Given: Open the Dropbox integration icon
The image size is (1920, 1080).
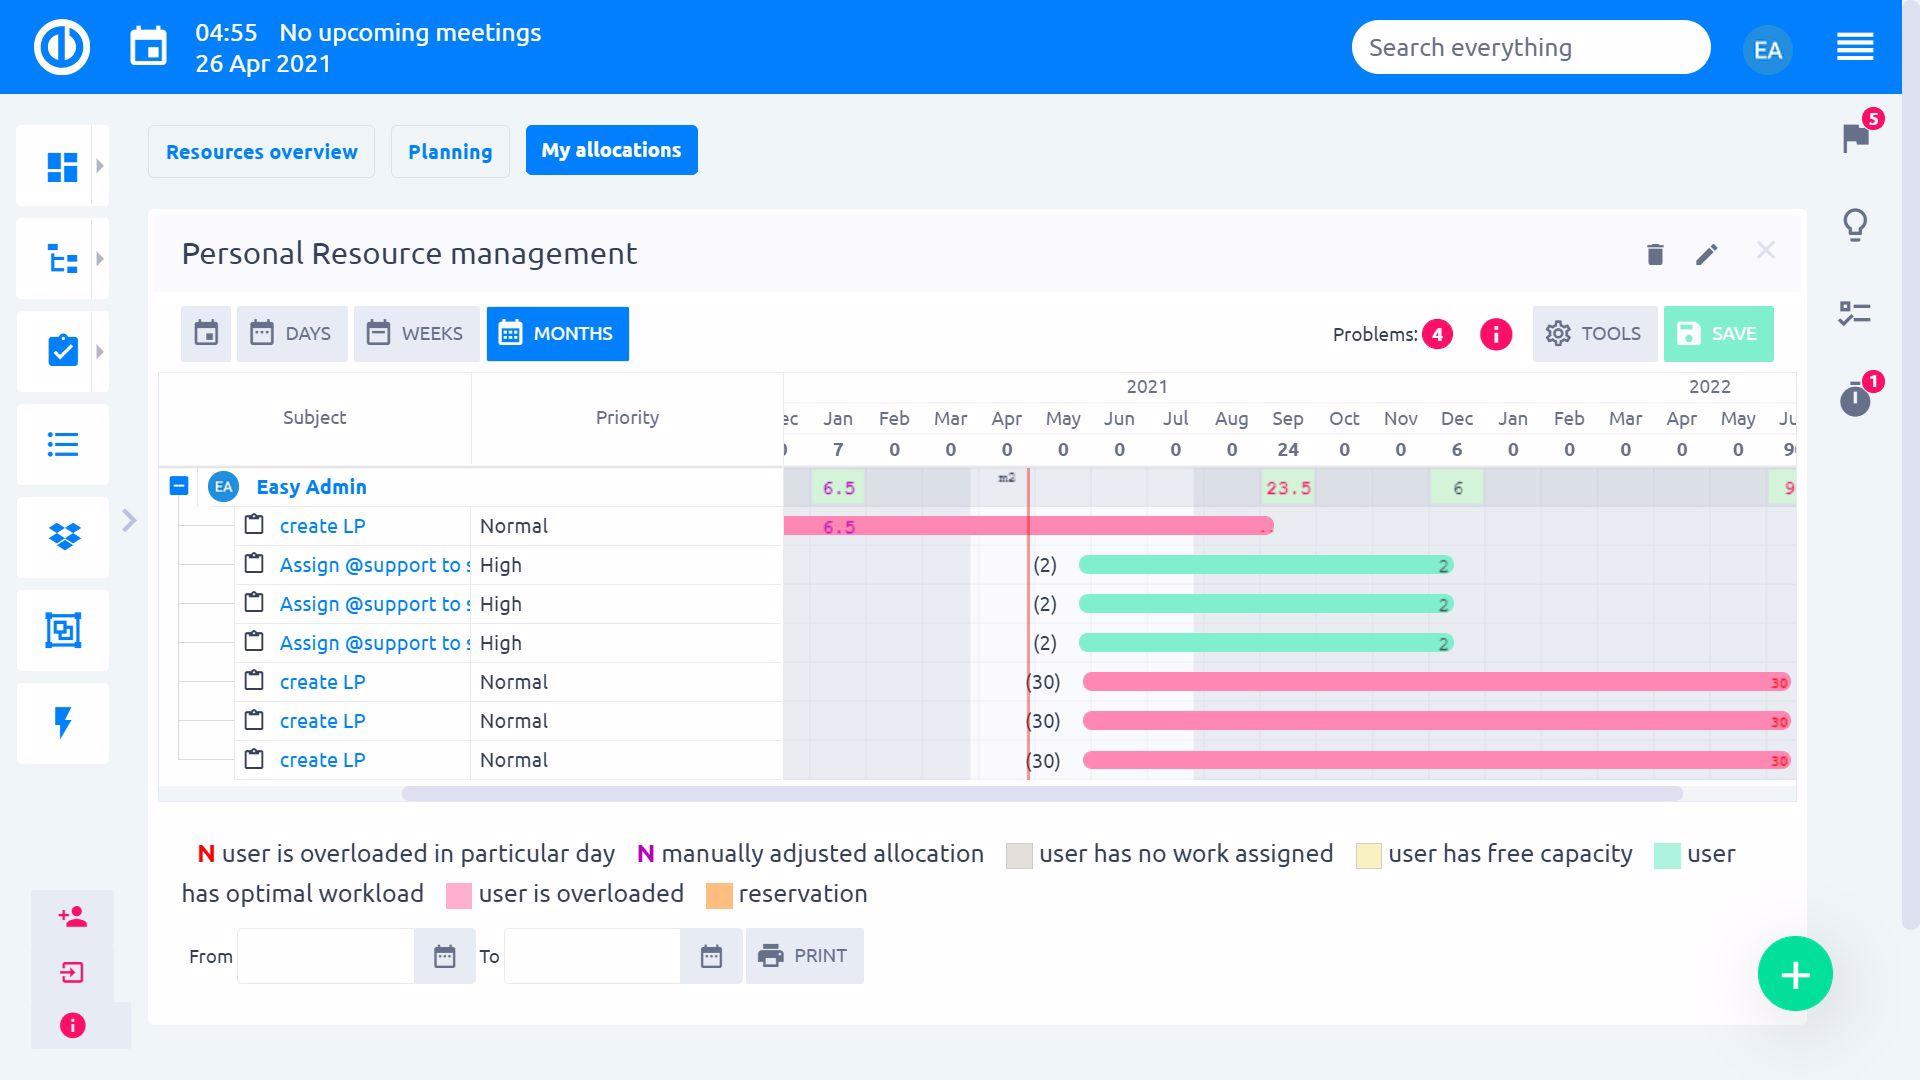Looking at the screenshot, I should [62, 537].
